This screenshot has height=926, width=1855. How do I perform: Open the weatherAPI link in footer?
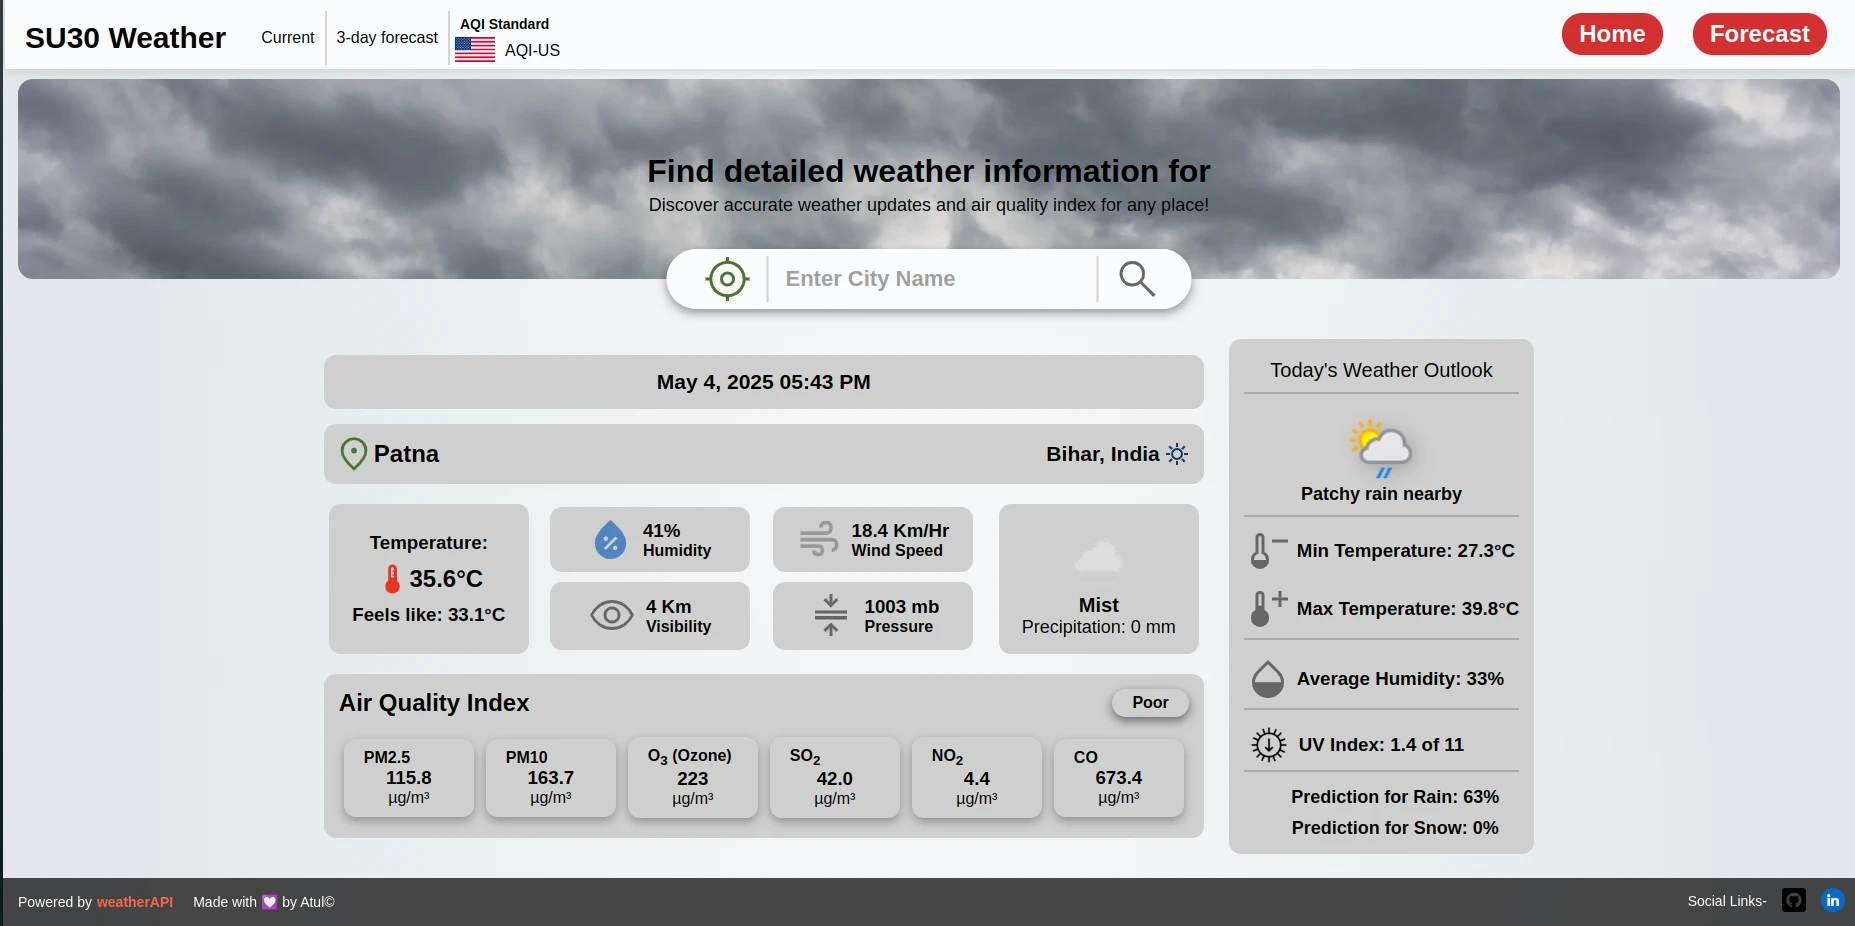(135, 902)
